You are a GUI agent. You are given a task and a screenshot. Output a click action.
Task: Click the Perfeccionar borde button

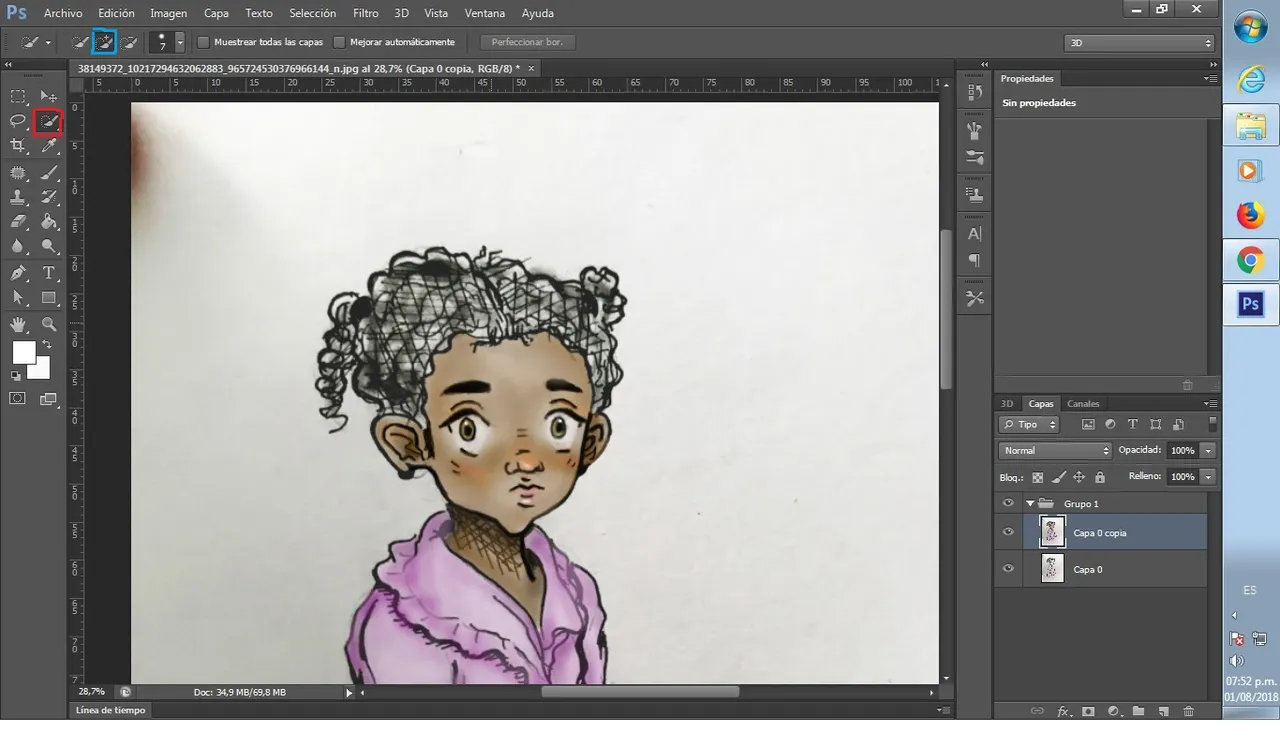(x=527, y=42)
